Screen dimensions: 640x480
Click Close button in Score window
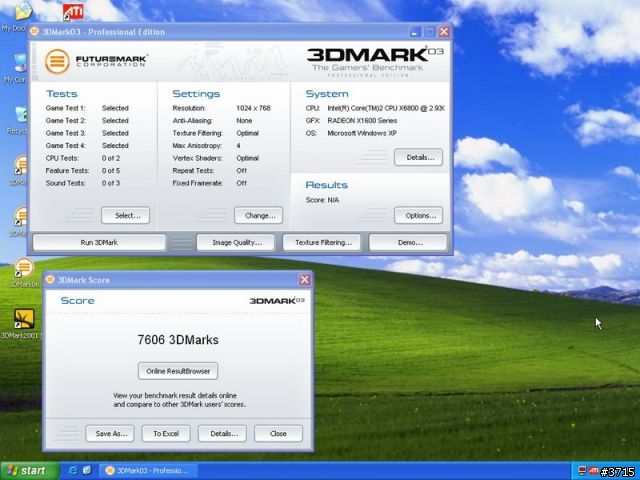point(278,433)
